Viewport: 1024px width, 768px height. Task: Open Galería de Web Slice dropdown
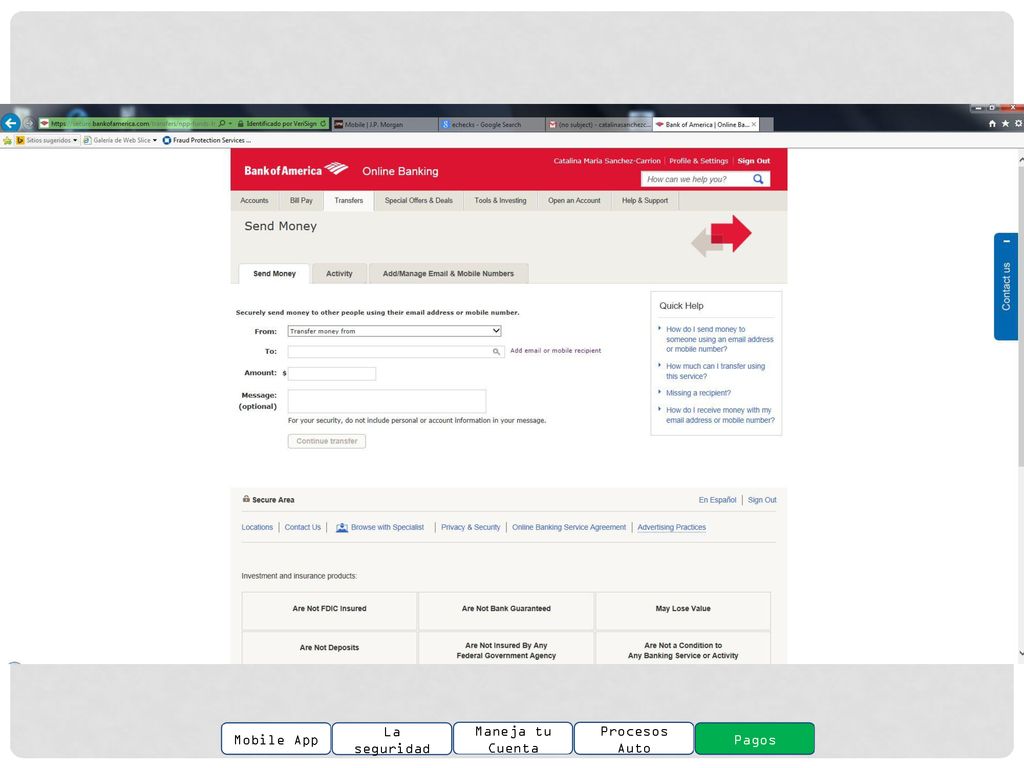click(x=121, y=140)
